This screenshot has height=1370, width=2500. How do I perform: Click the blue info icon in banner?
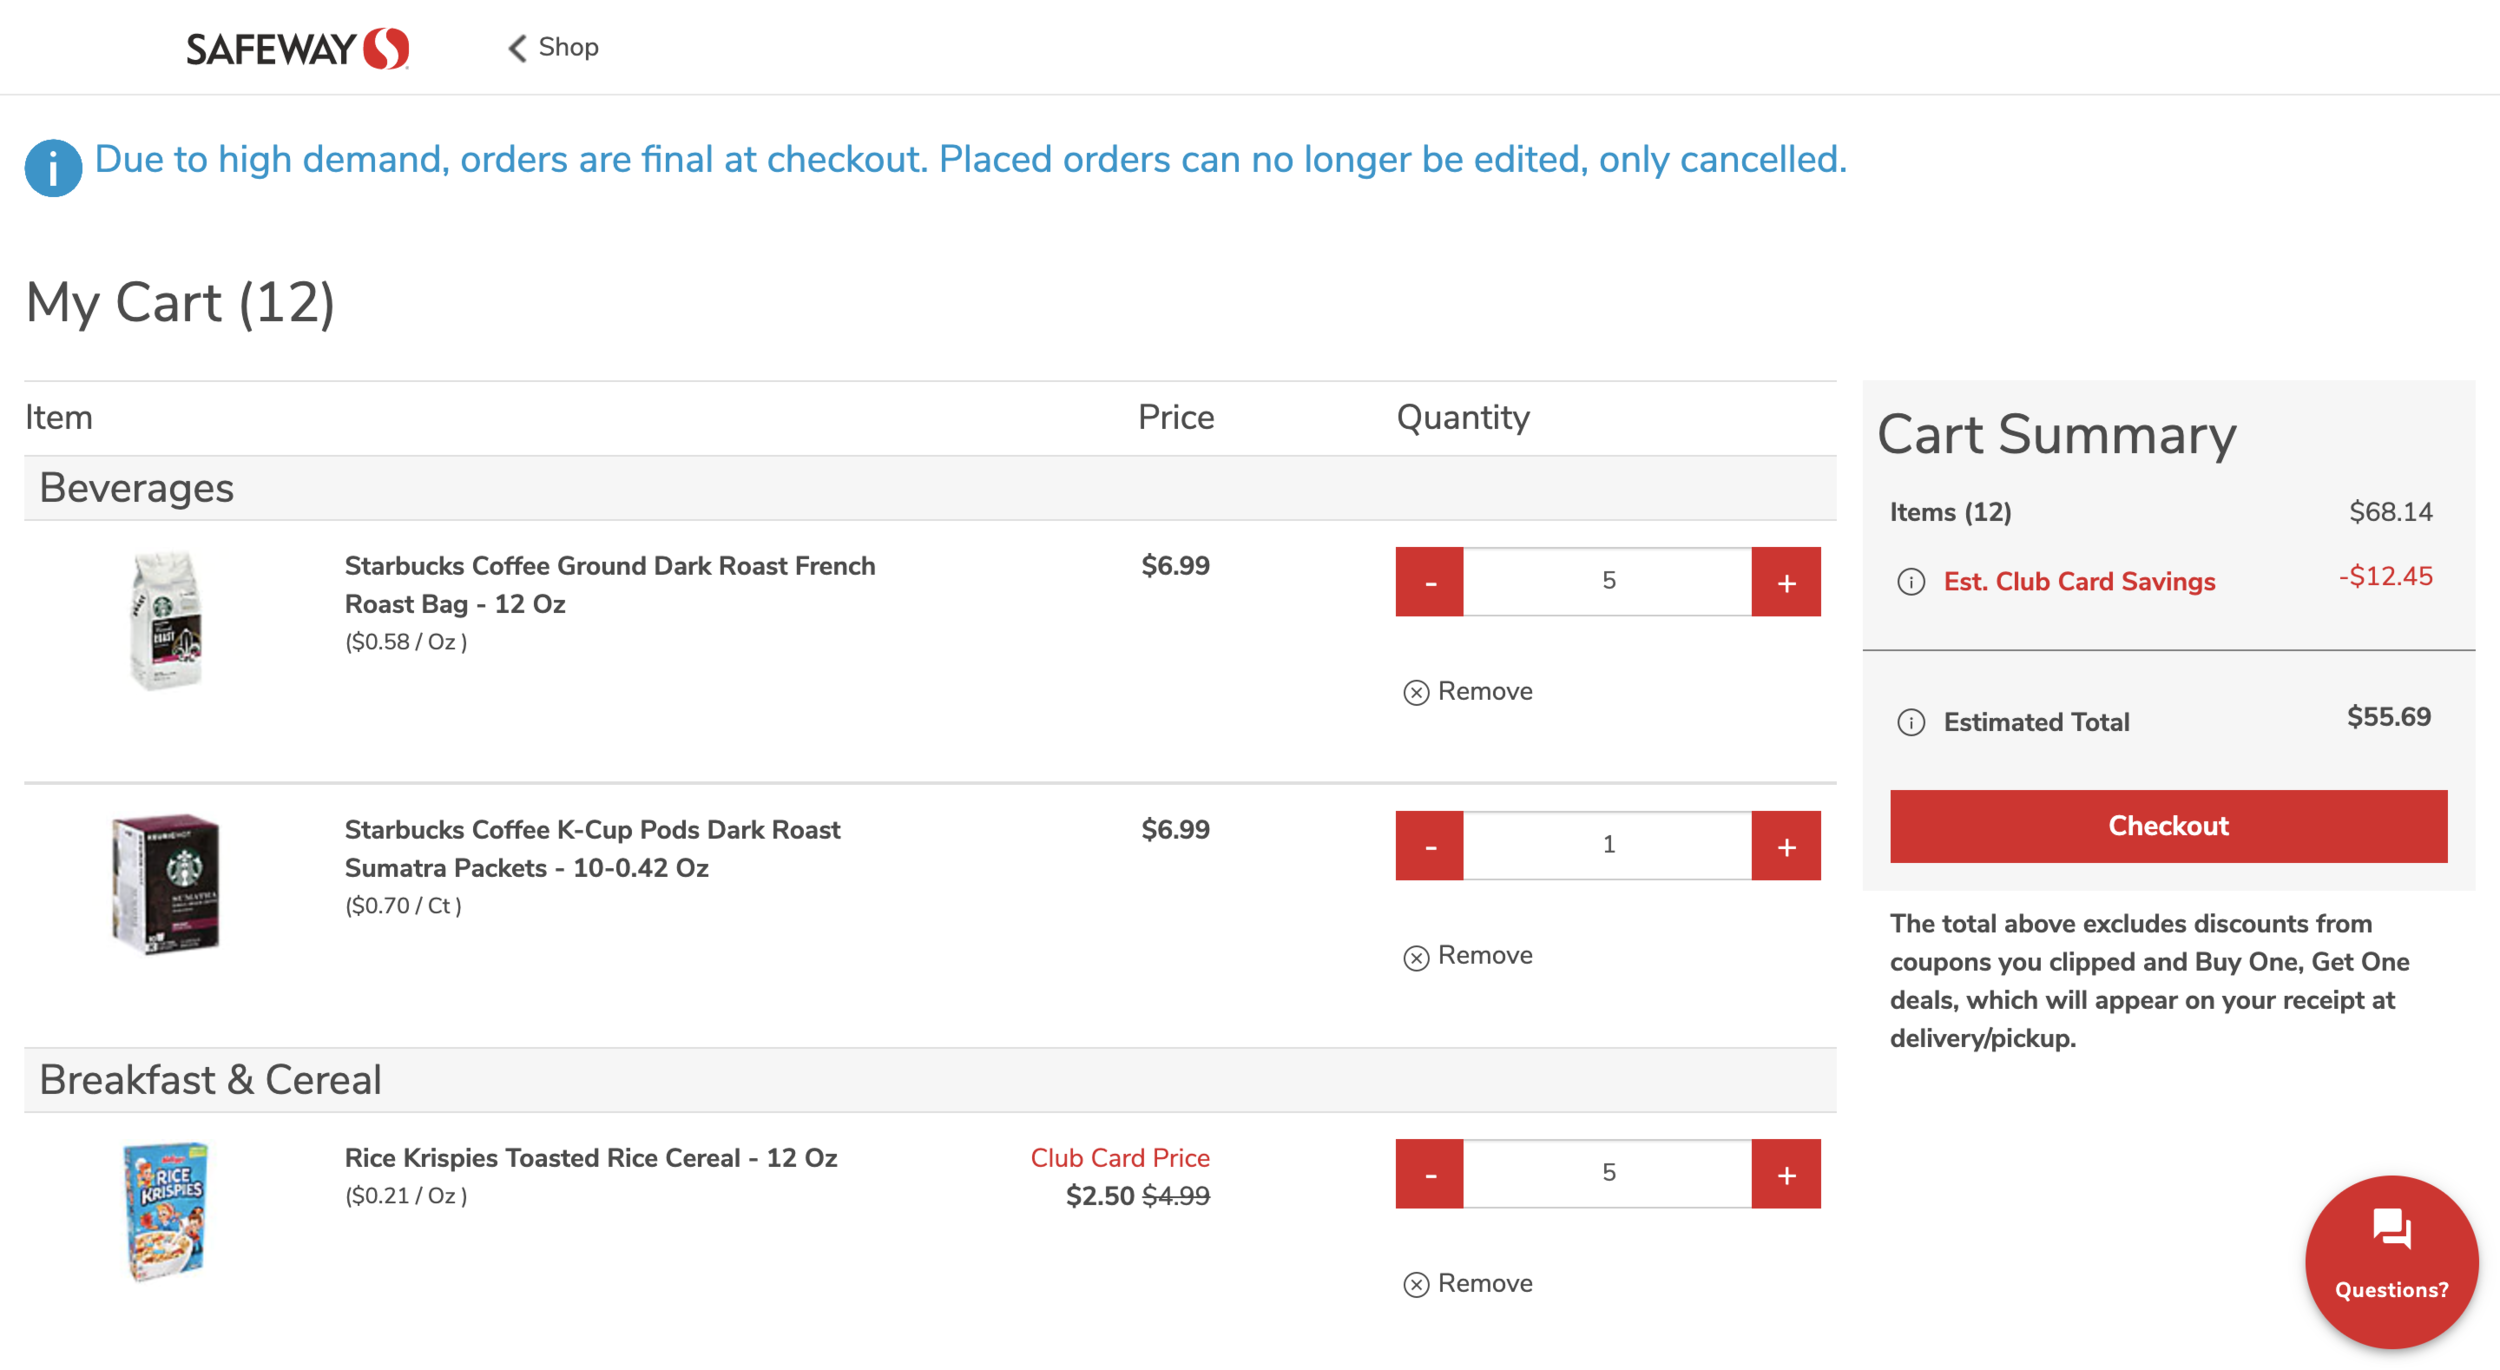click(x=53, y=167)
